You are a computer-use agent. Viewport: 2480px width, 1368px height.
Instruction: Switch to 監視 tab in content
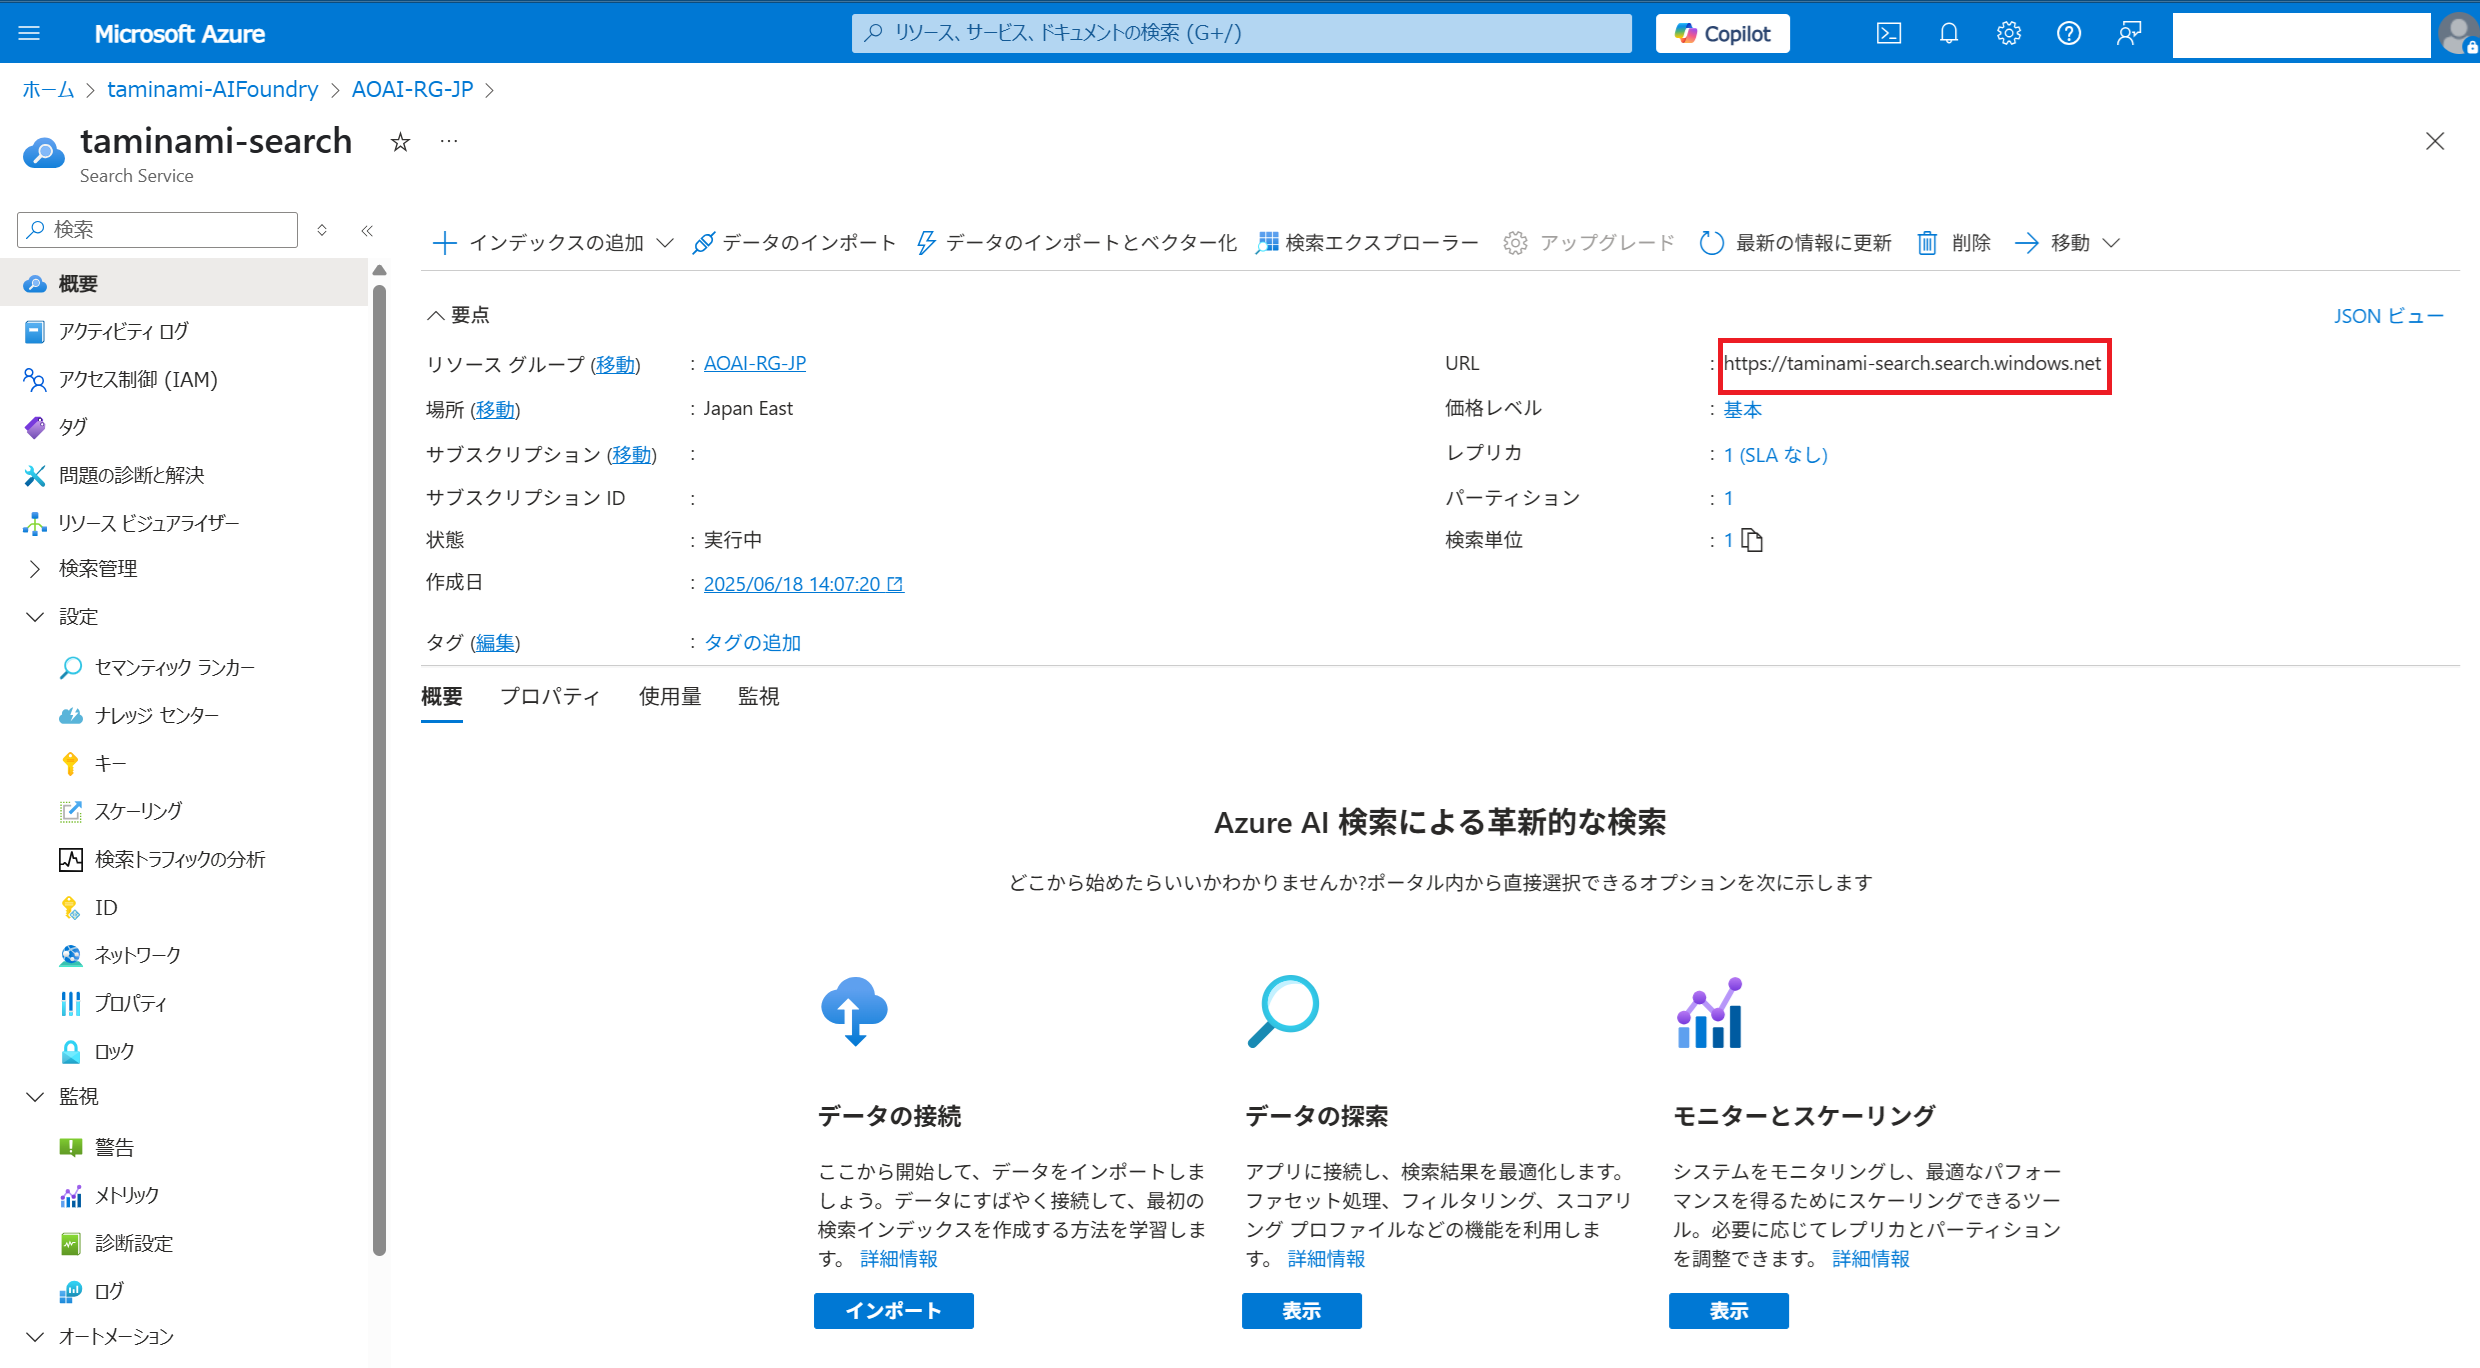[x=758, y=696]
